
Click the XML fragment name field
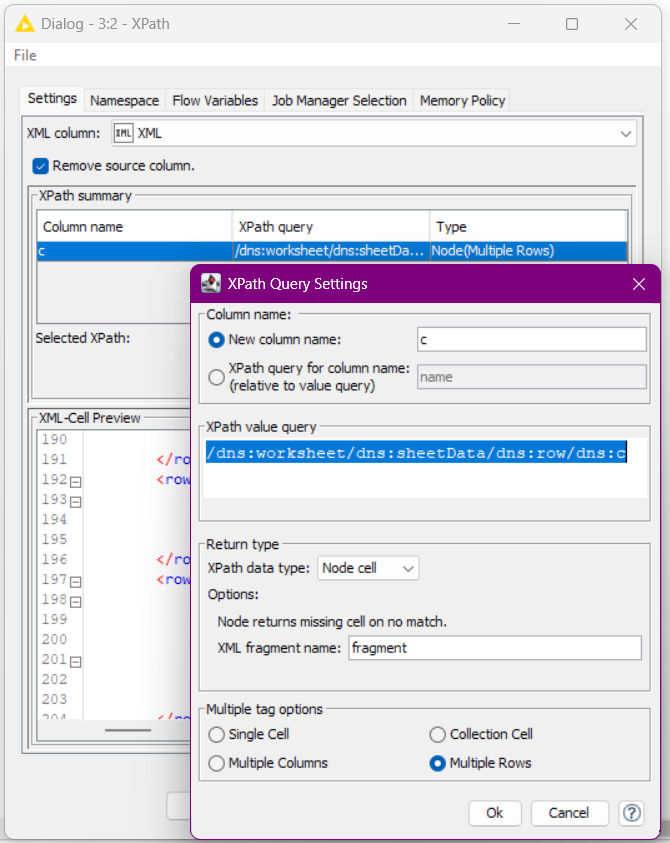pos(495,648)
